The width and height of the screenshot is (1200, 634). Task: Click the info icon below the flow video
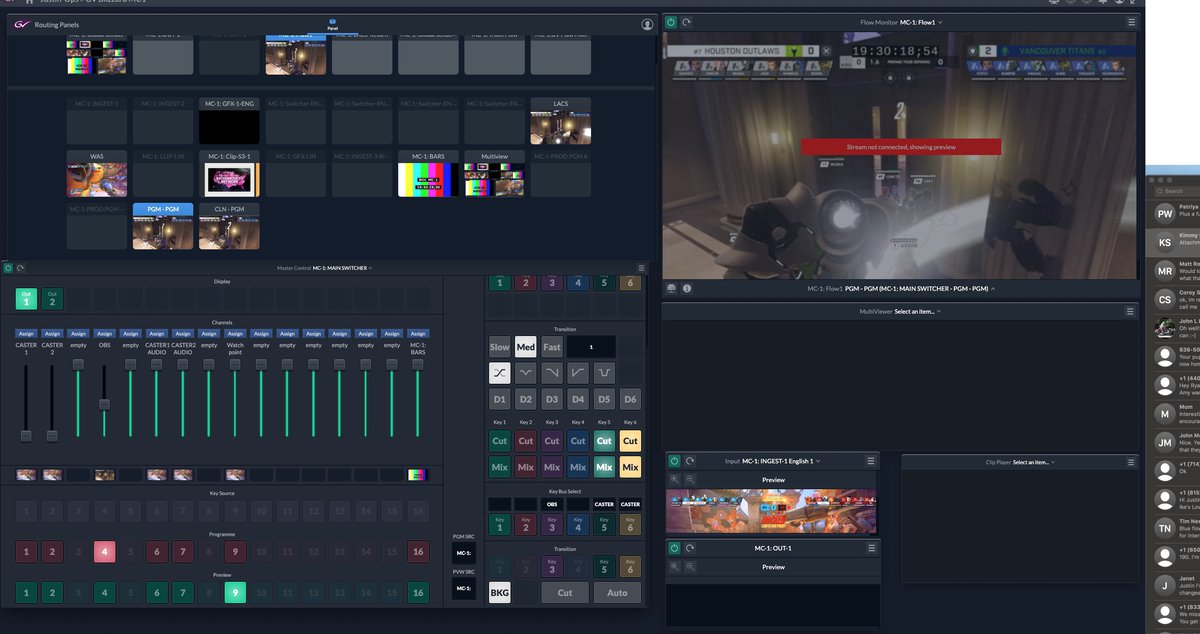(687, 289)
